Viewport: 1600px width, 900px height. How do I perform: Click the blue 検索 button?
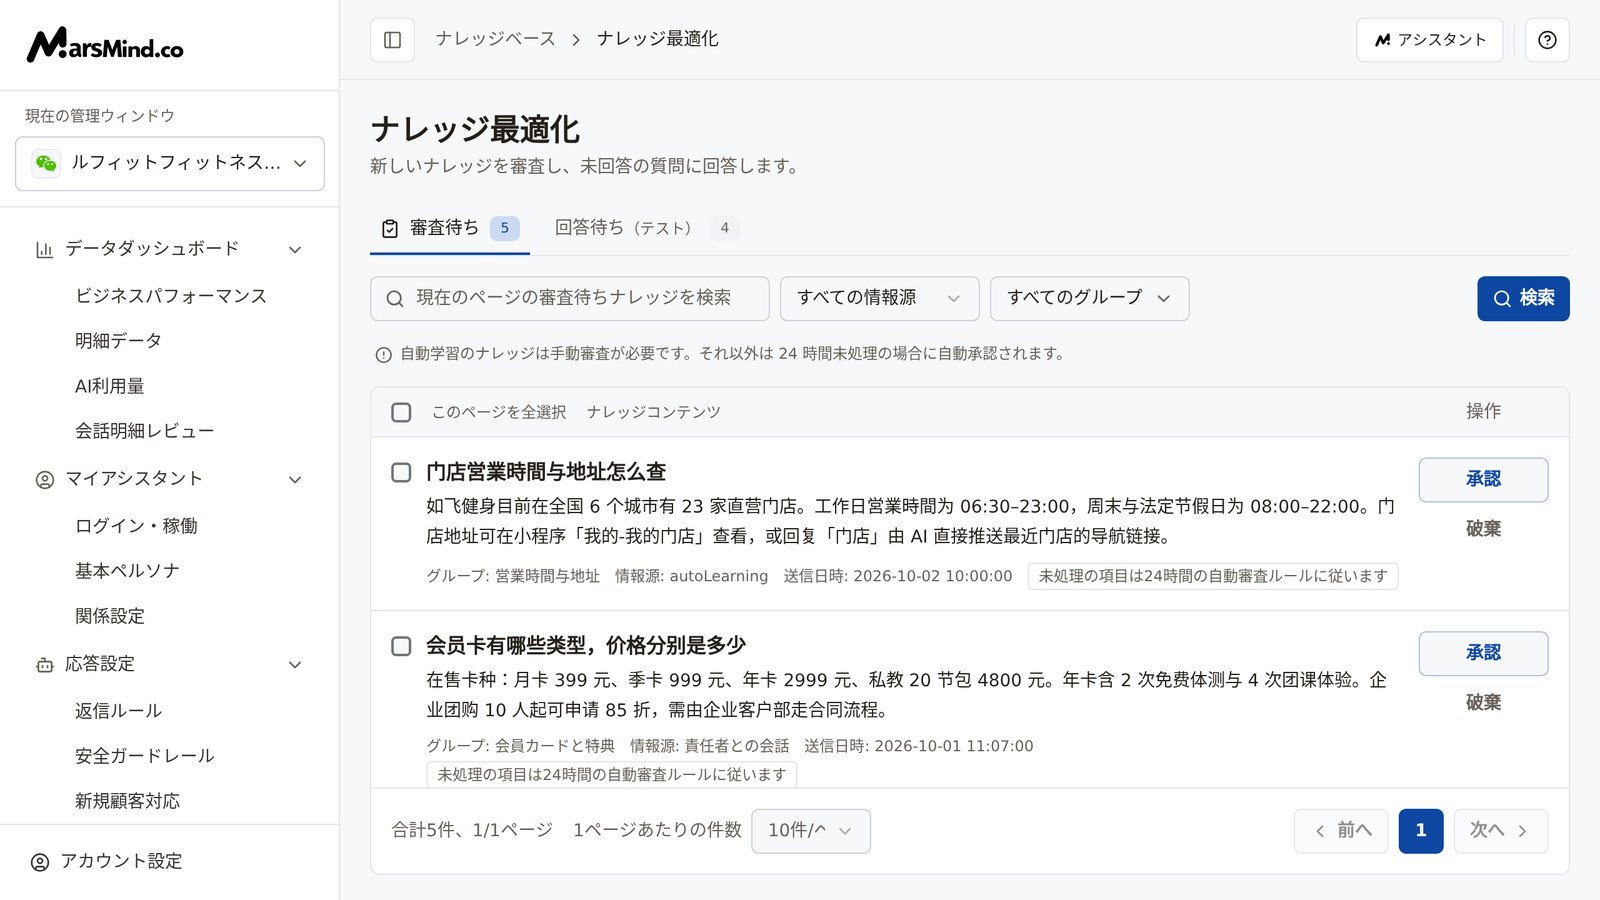click(x=1523, y=298)
